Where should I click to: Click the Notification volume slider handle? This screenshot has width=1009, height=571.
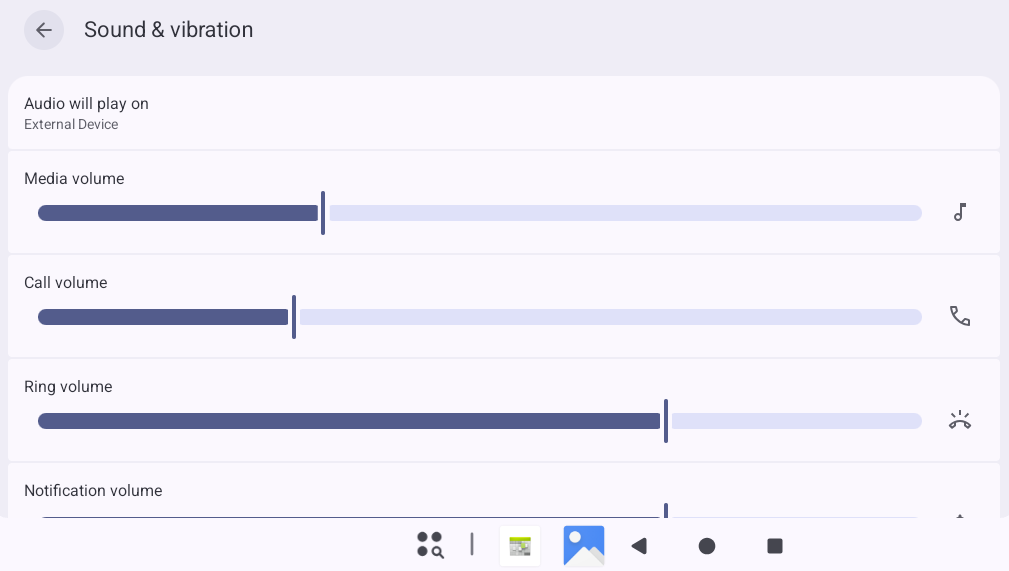point(666,510)
